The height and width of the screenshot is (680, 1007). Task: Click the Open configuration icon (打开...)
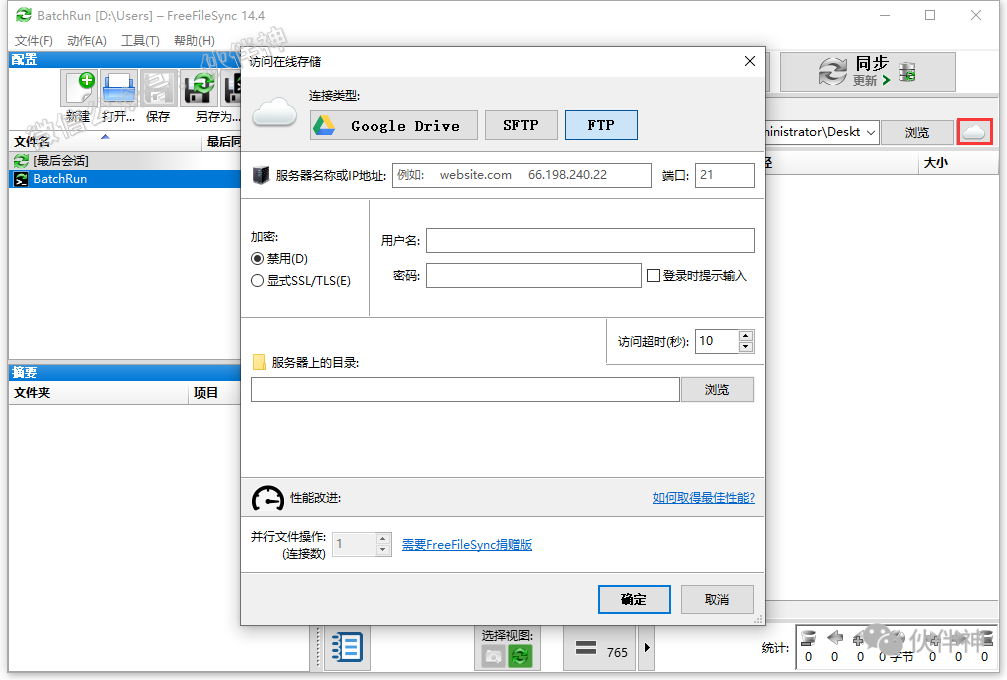click(x=118, y=89)
